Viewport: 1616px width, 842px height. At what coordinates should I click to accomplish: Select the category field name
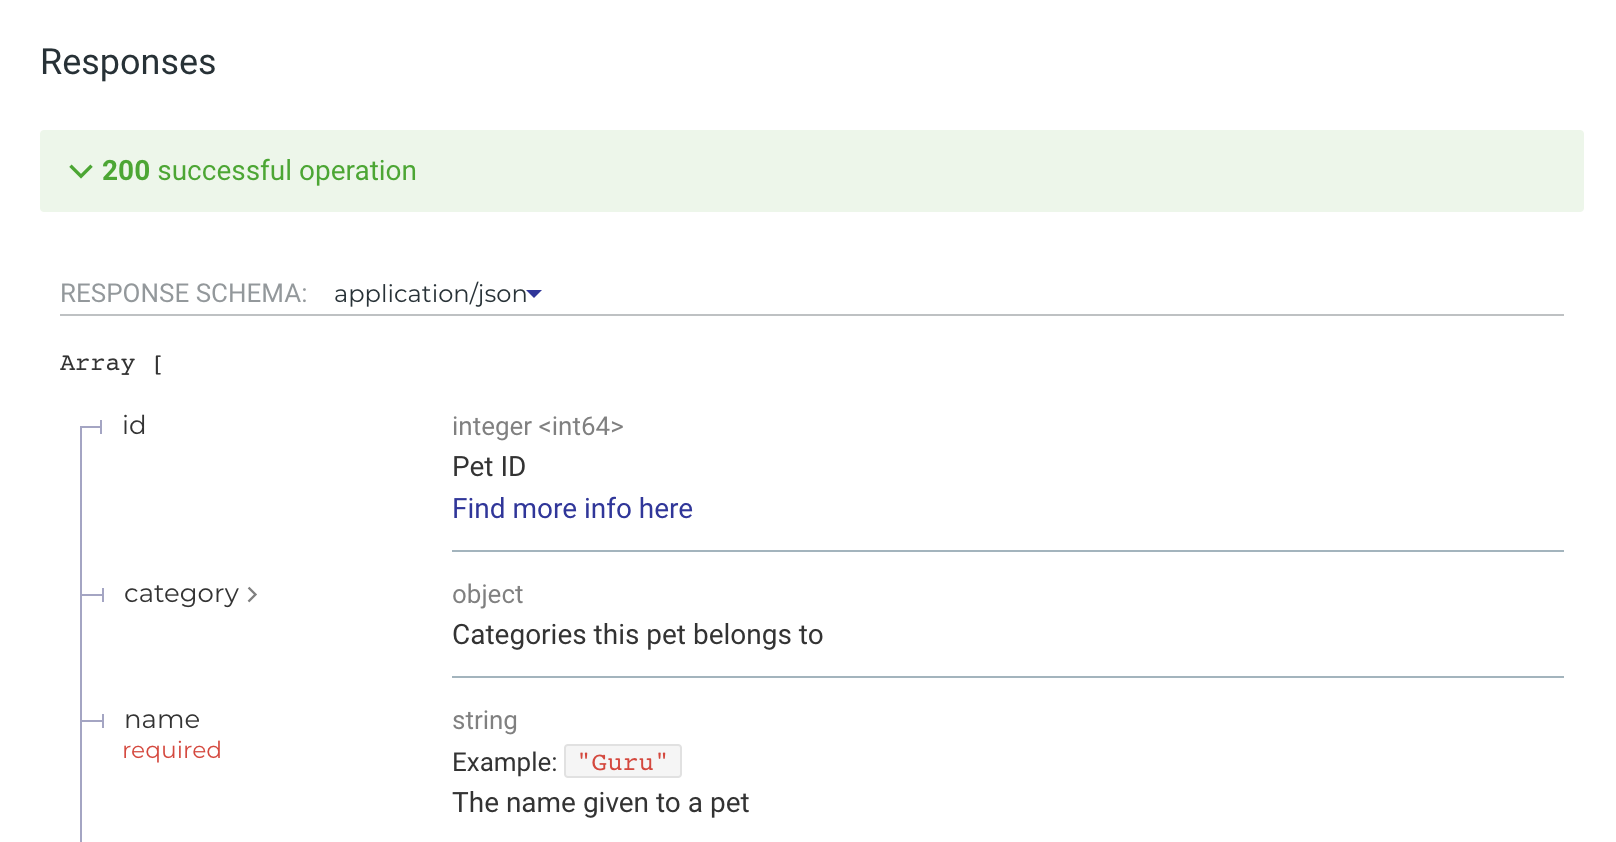181,593
